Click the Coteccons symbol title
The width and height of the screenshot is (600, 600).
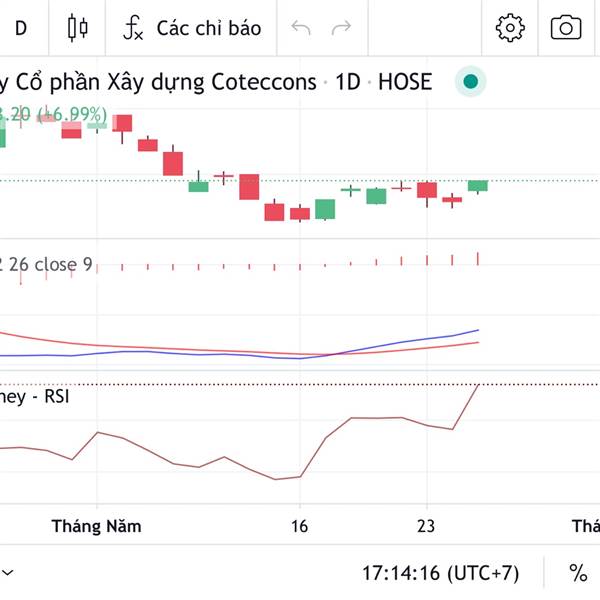160,82
